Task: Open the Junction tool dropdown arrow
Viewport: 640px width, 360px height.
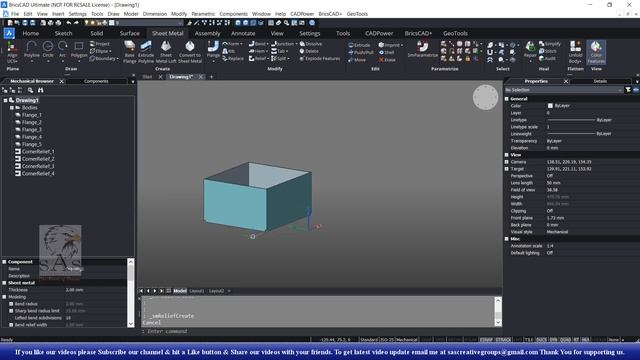Action: (296, 44)
